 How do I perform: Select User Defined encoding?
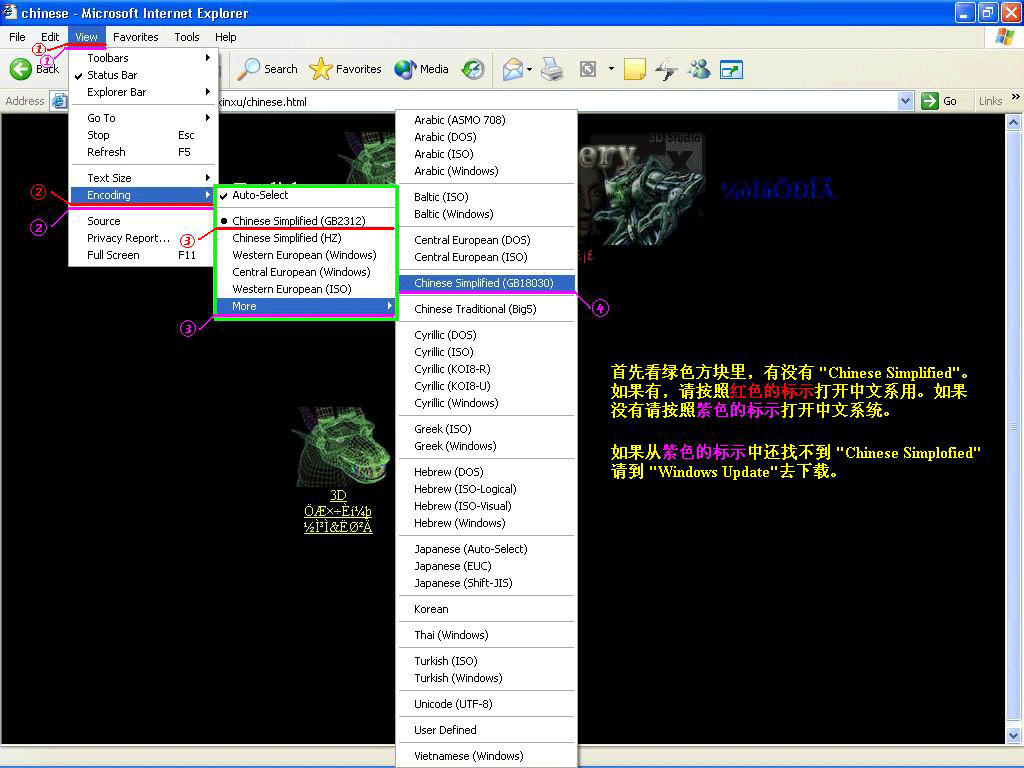[487, 730]
